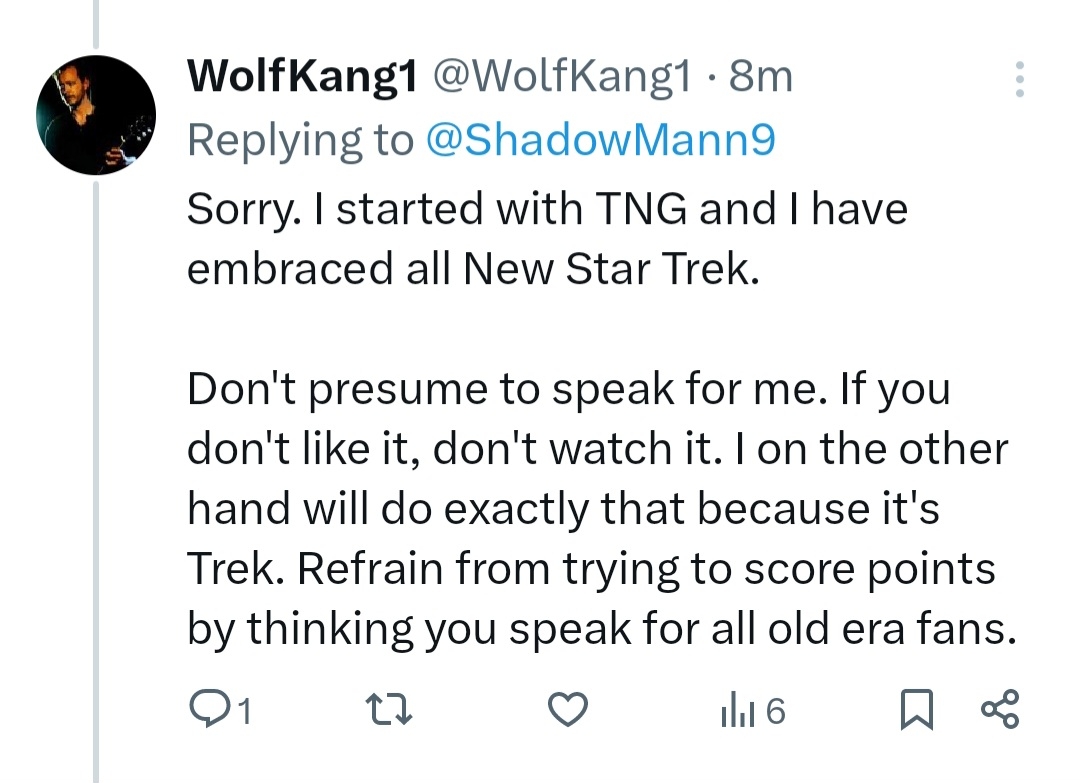Retweet this Star Trek post

[x=386, y=711]
